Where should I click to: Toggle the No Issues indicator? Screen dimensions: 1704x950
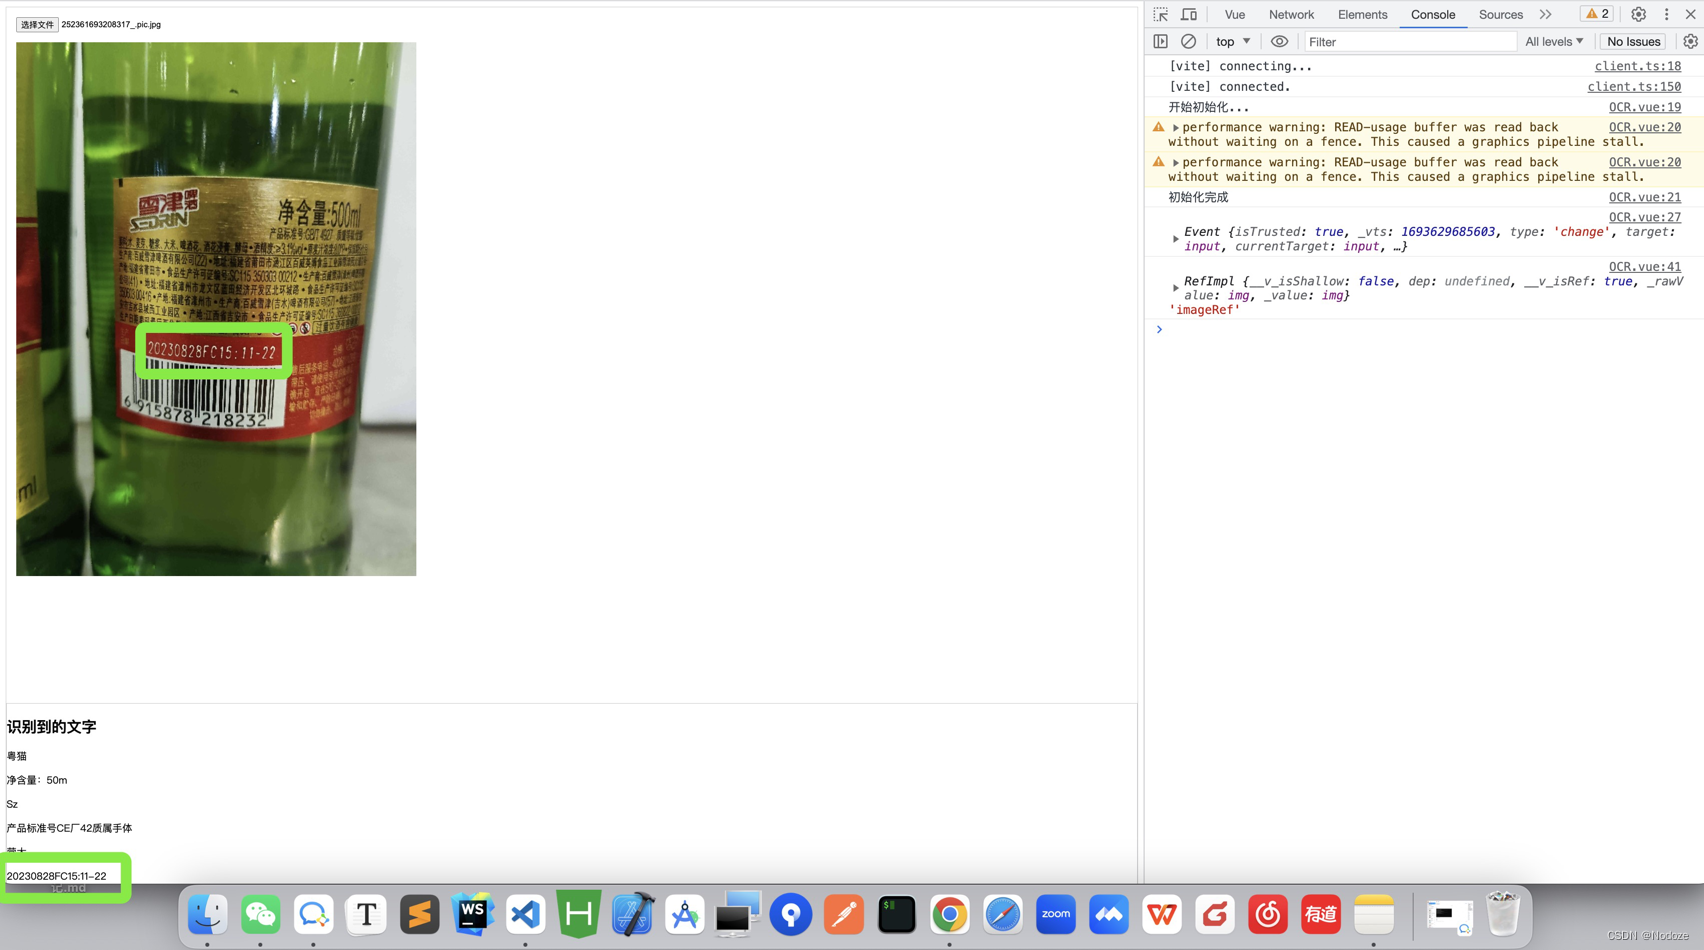point(1632,41)
